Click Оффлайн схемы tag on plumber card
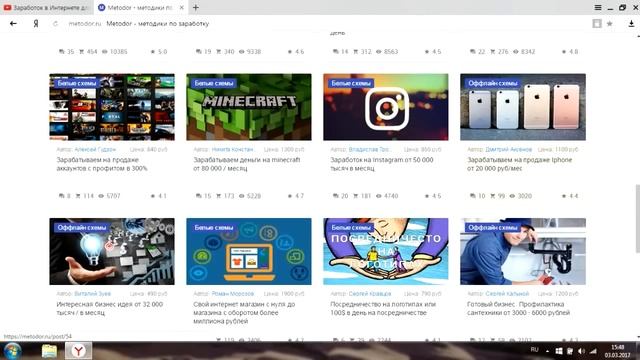Screen dimensions: 640x360 [x=492, y=227]
